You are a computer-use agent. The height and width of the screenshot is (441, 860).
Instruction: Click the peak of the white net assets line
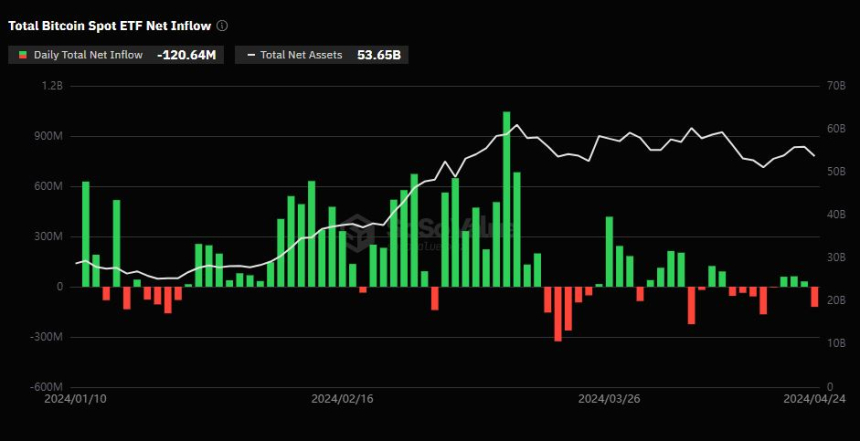click(515, 125)
